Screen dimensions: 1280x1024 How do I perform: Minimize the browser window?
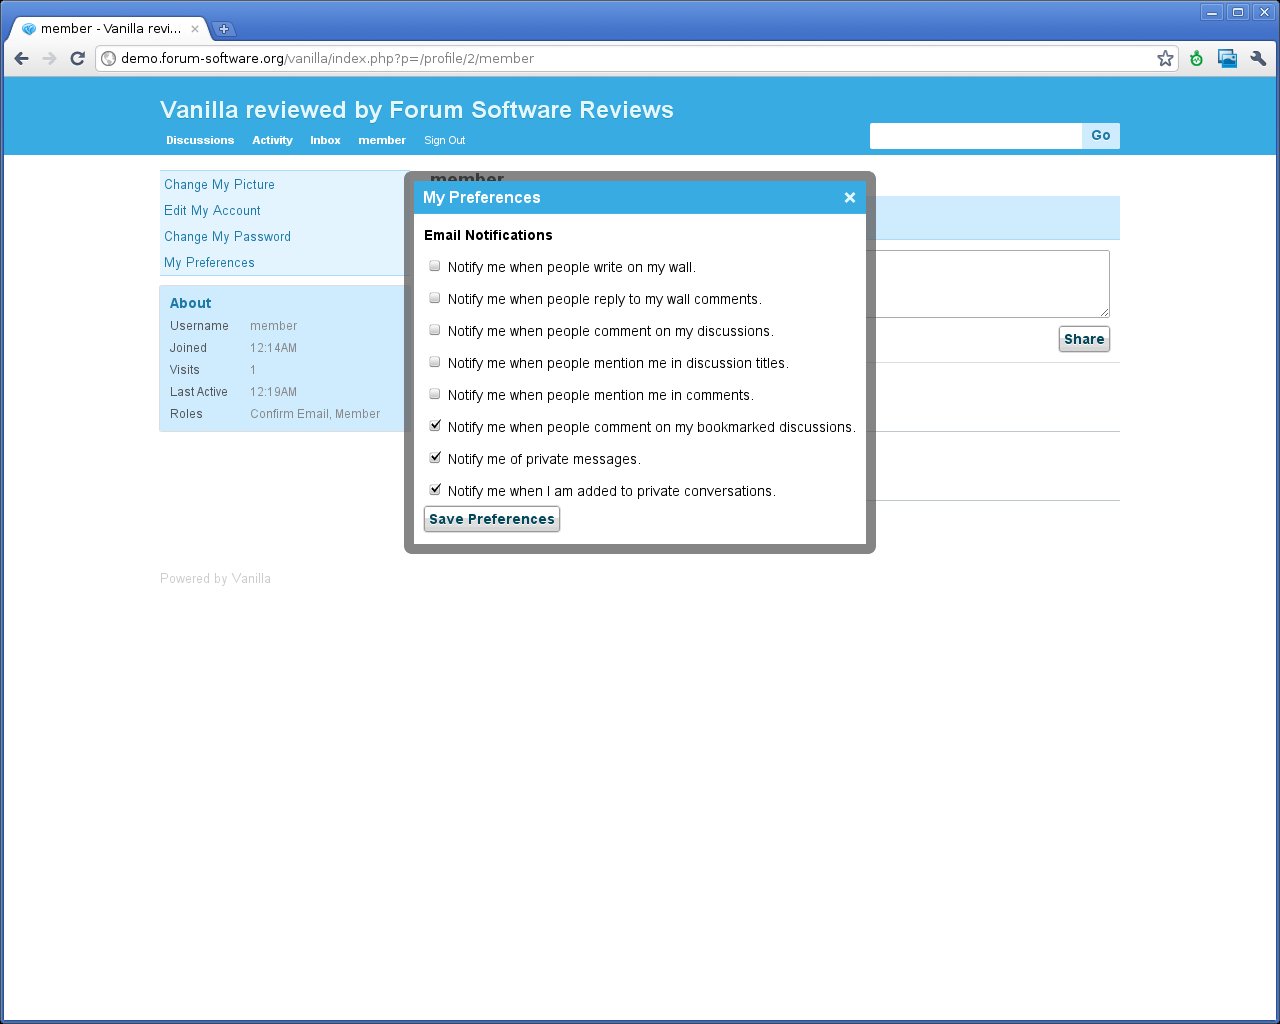point(1212,12)
